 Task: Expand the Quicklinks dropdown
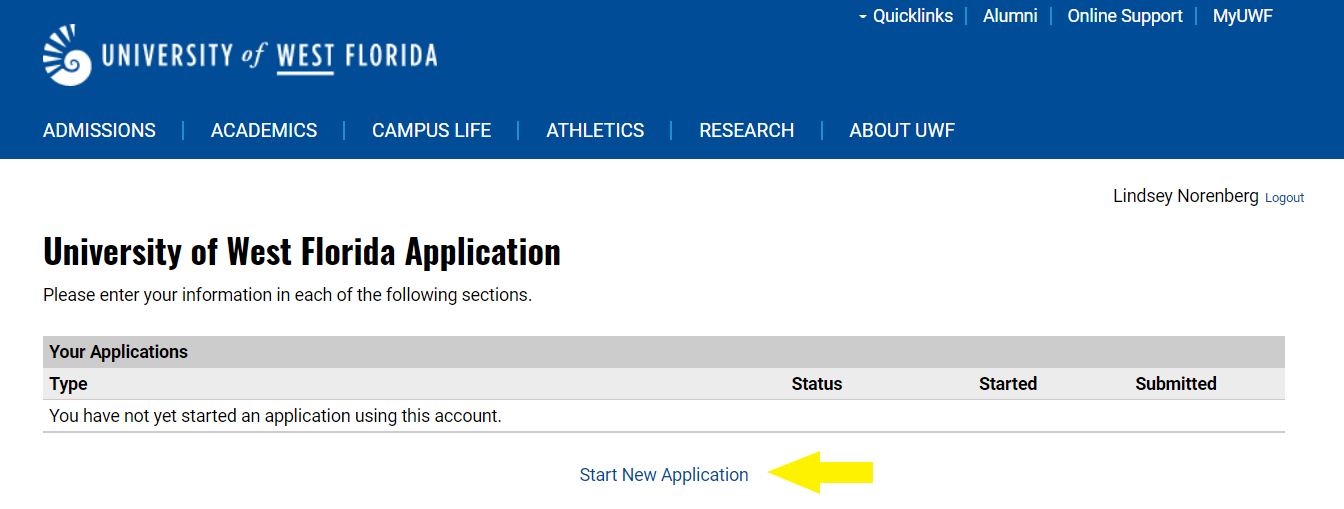point(906,16)
